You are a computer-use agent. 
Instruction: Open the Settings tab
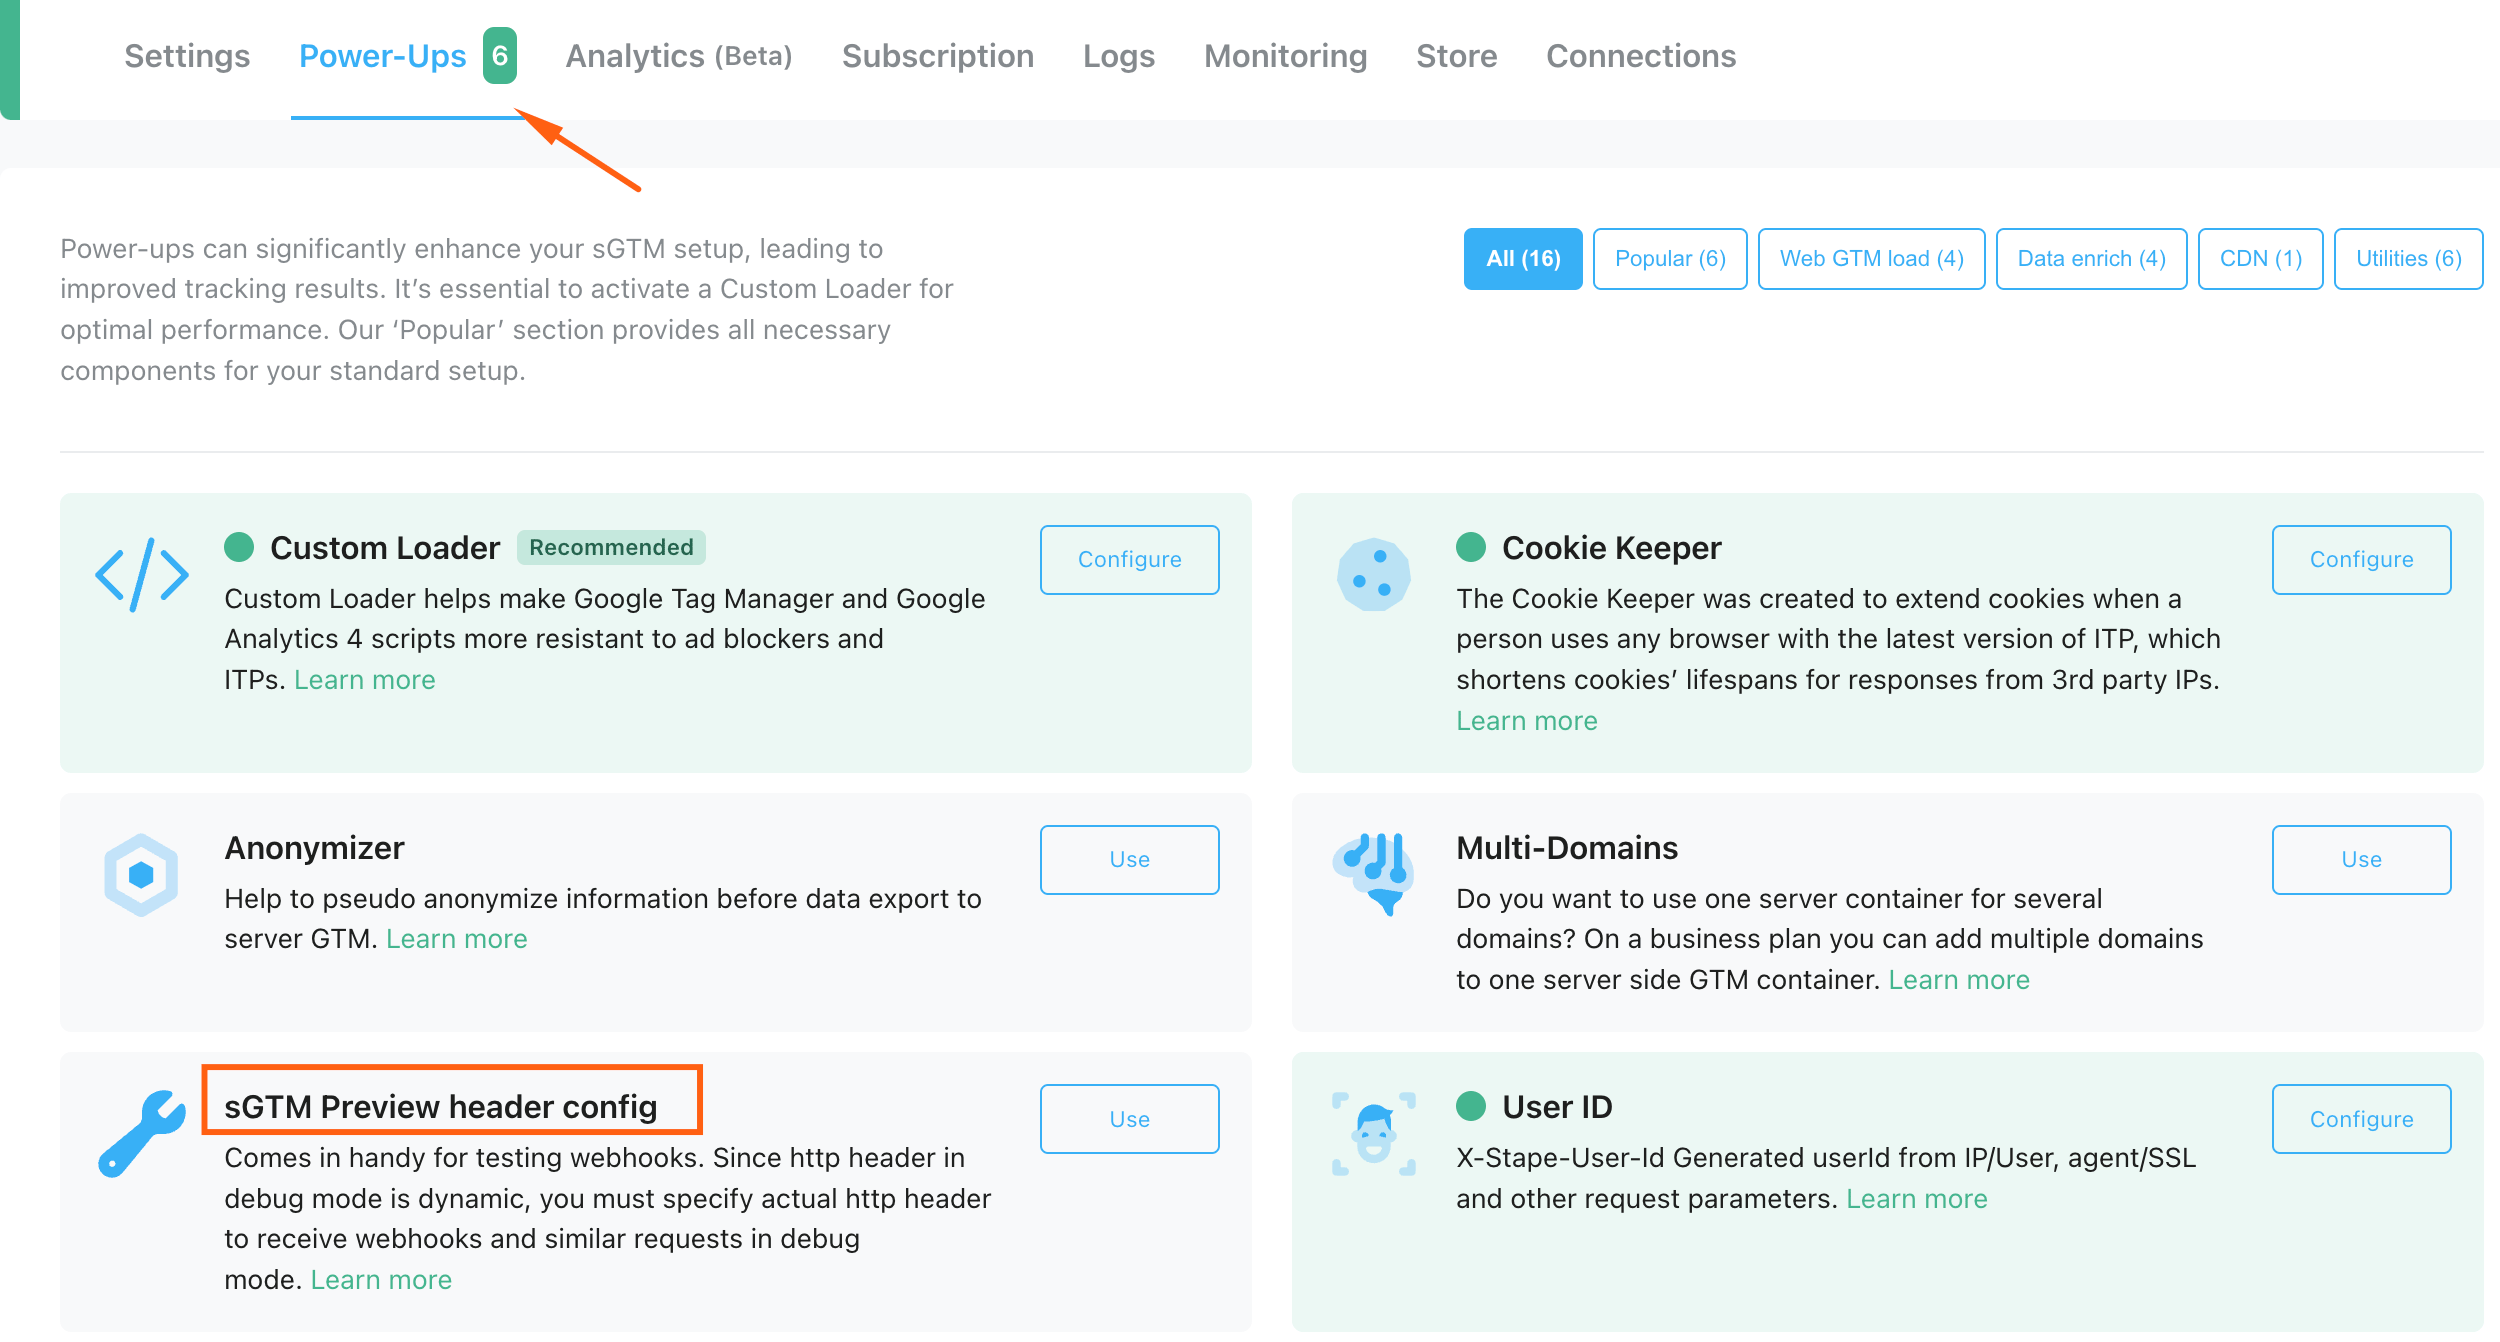(x=187, y=56)
